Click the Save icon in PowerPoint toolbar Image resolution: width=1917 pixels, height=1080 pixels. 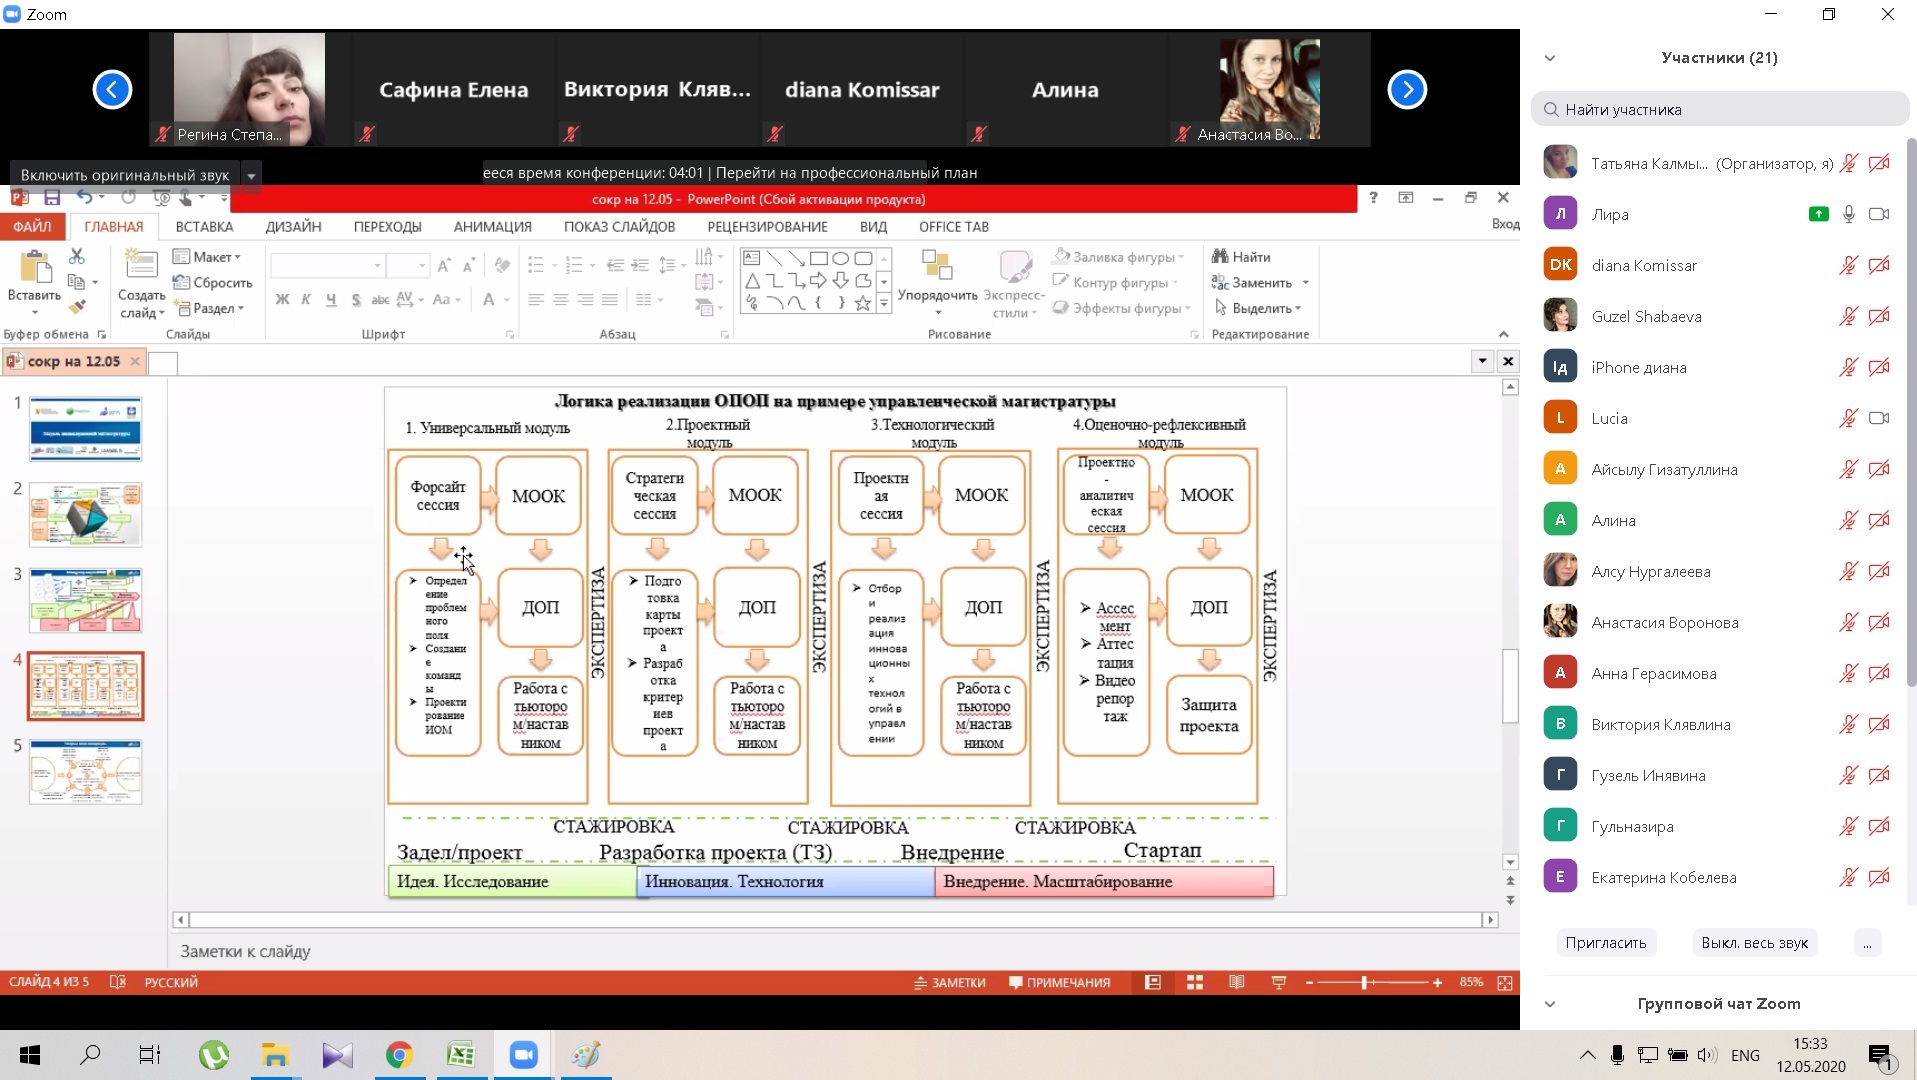(x=52, y=198)
